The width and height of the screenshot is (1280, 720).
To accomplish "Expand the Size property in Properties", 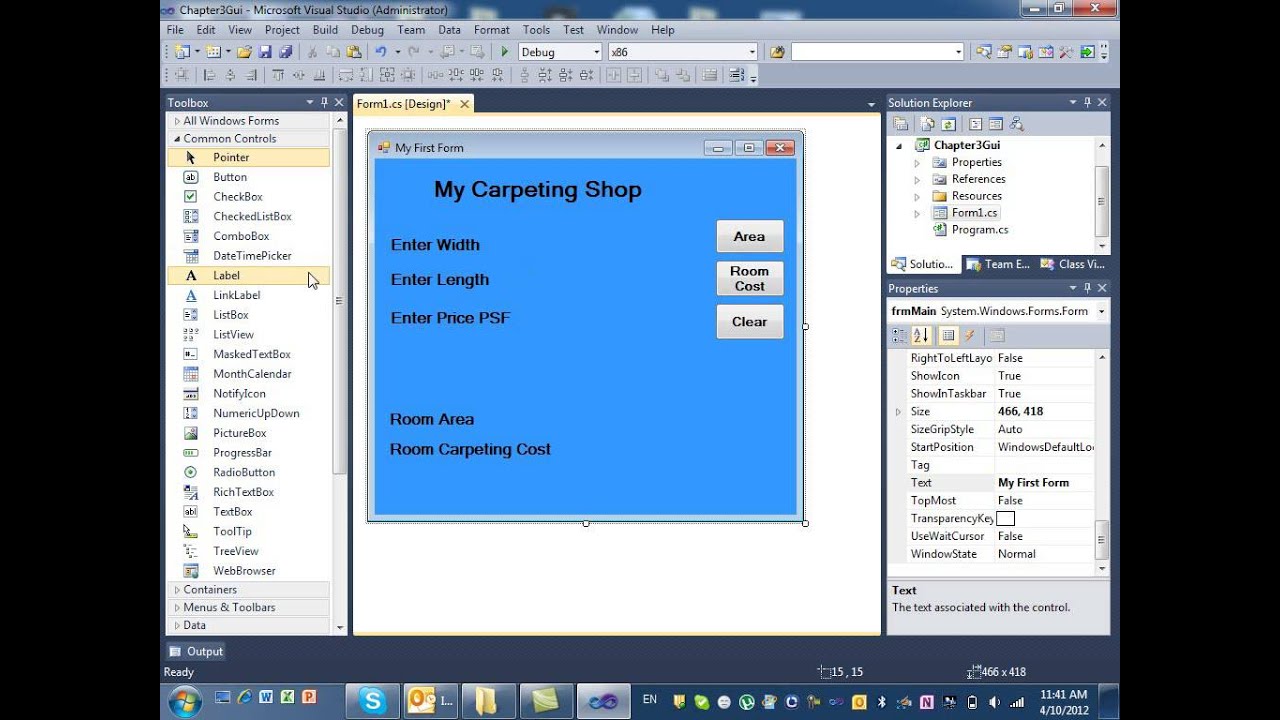I will click(x=898, y=412).
